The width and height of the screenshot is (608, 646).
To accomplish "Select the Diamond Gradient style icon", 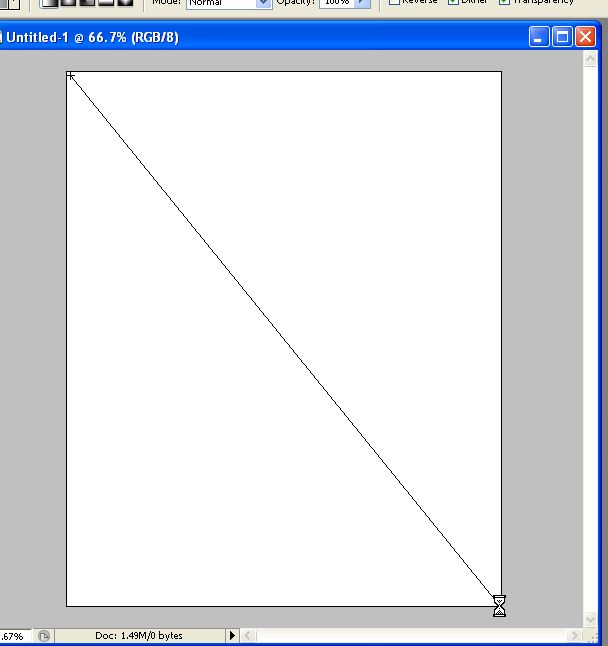I will click(x=125, y=2).
